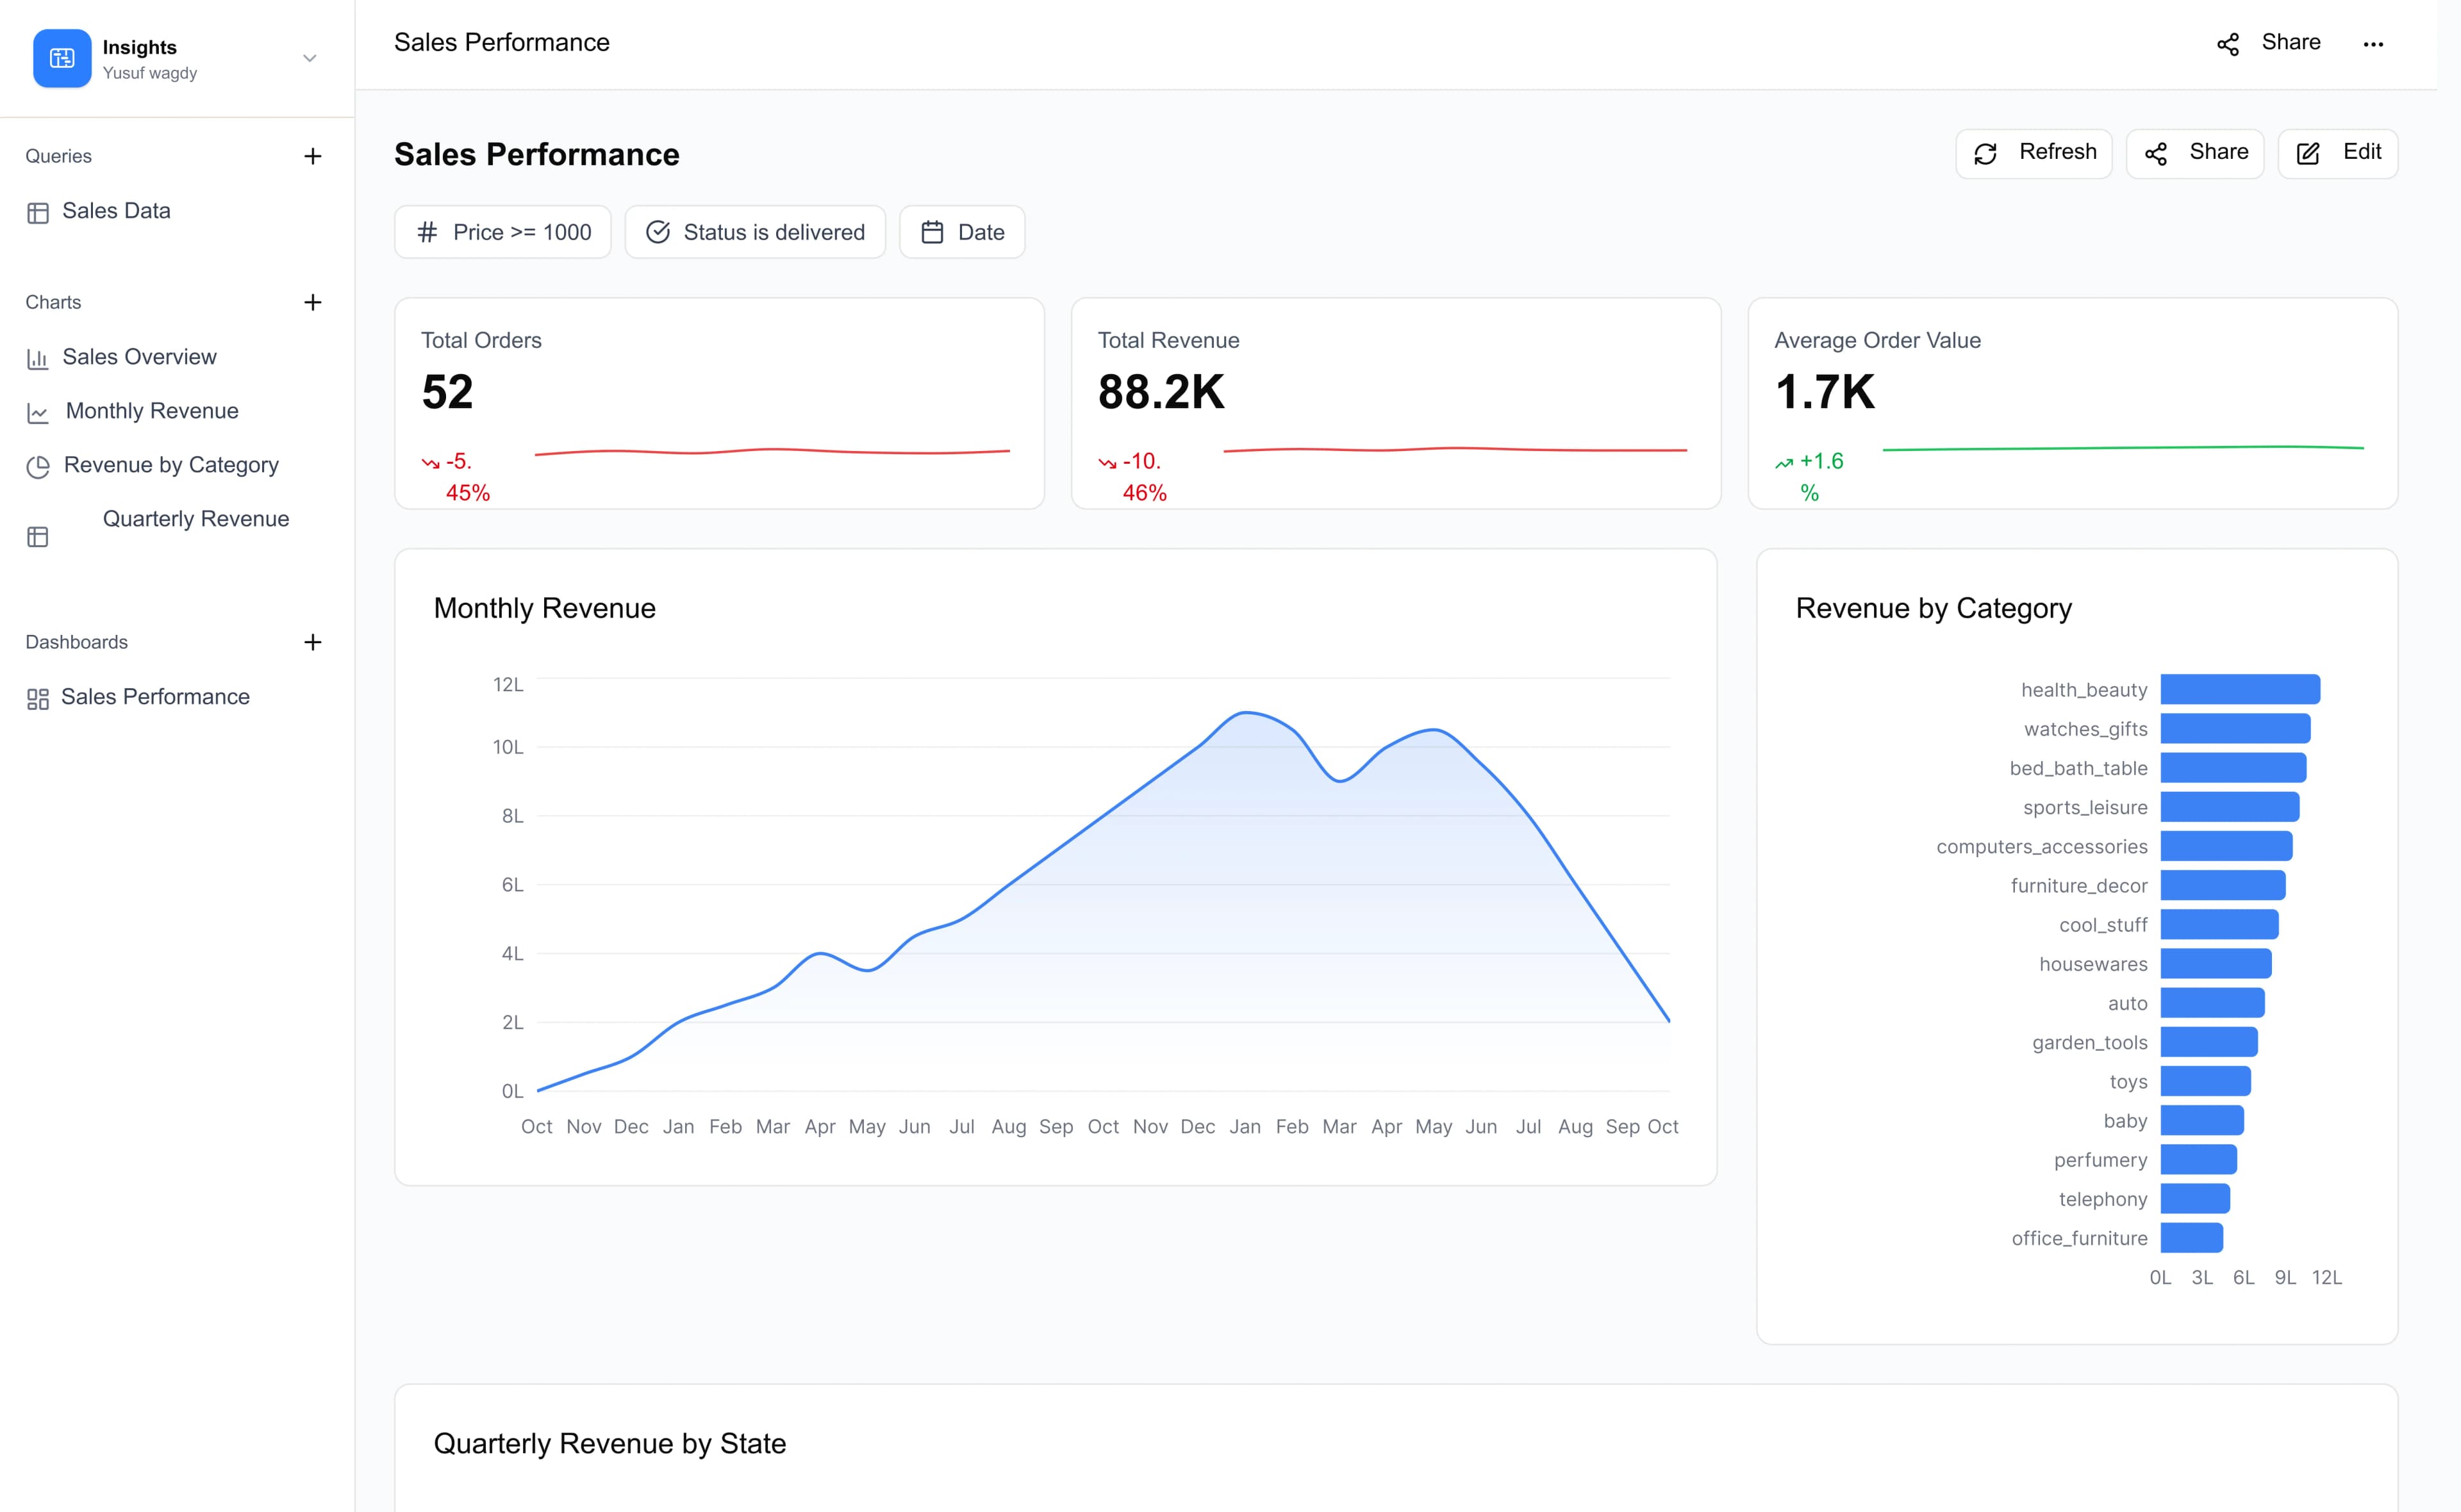
Task: Add a new dashboard with plus icon
Action: click(x=312, y=642)
